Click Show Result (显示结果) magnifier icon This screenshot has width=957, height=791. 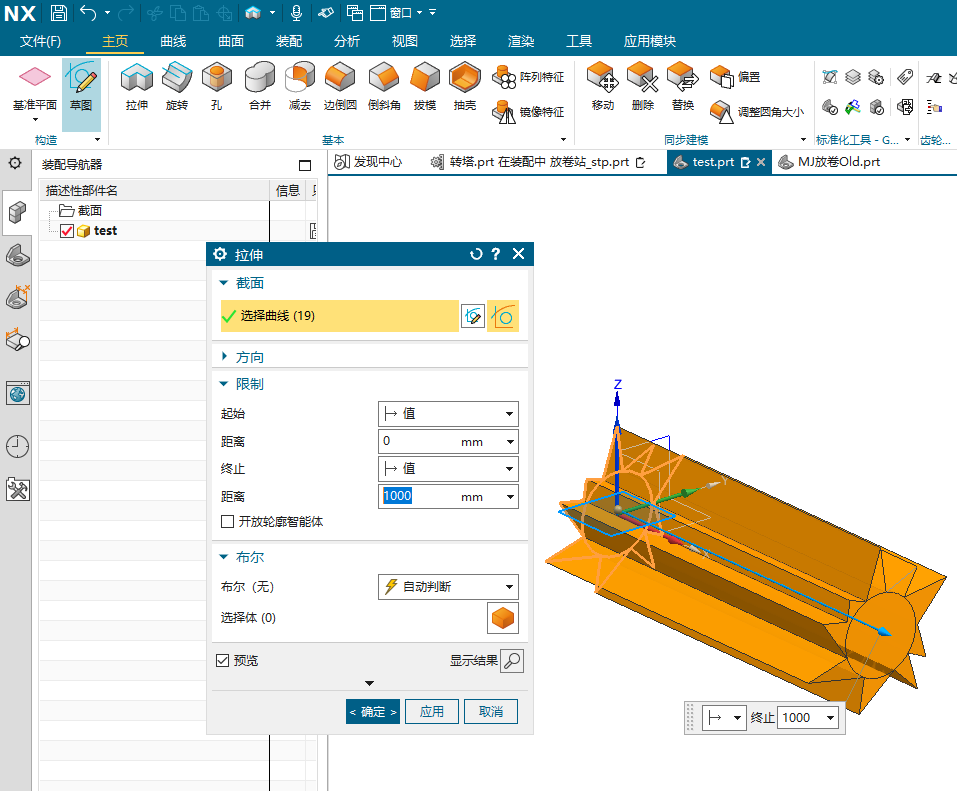click(x=511, y=660)
